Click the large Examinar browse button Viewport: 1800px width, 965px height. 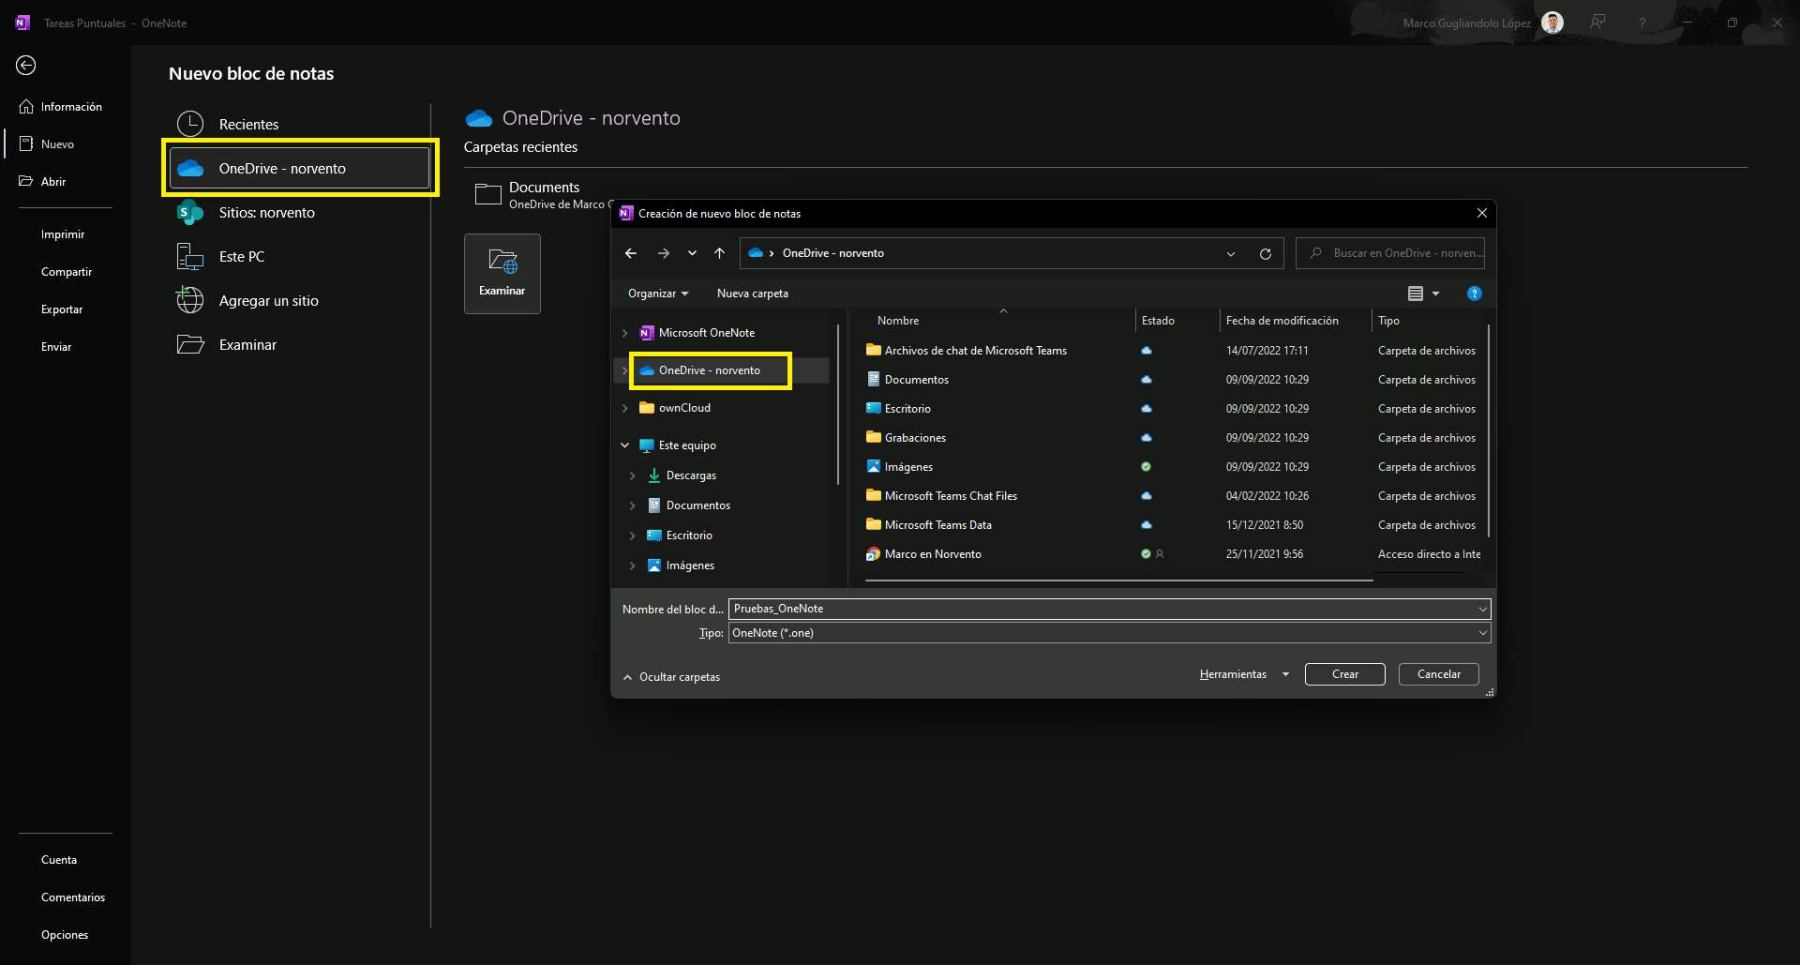click(502, 273)
